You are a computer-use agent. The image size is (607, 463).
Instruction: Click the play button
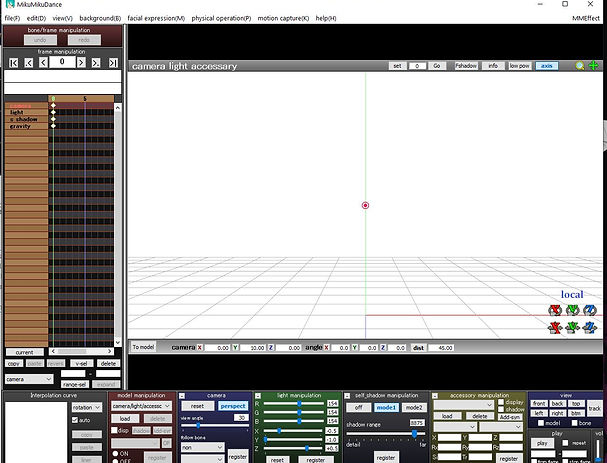[542, 443]
